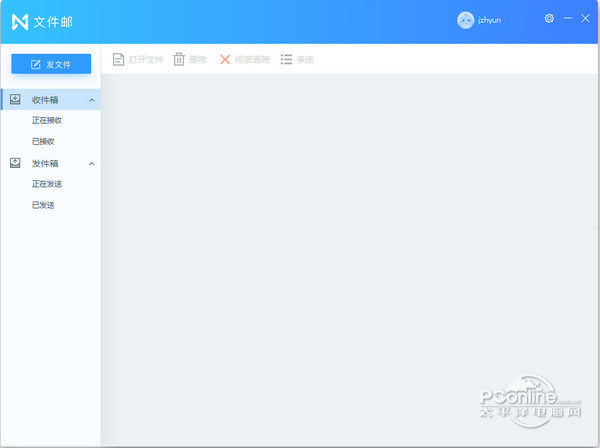Click the 打开文件 document icon
The image size is (600, 448).
point(118,59)
